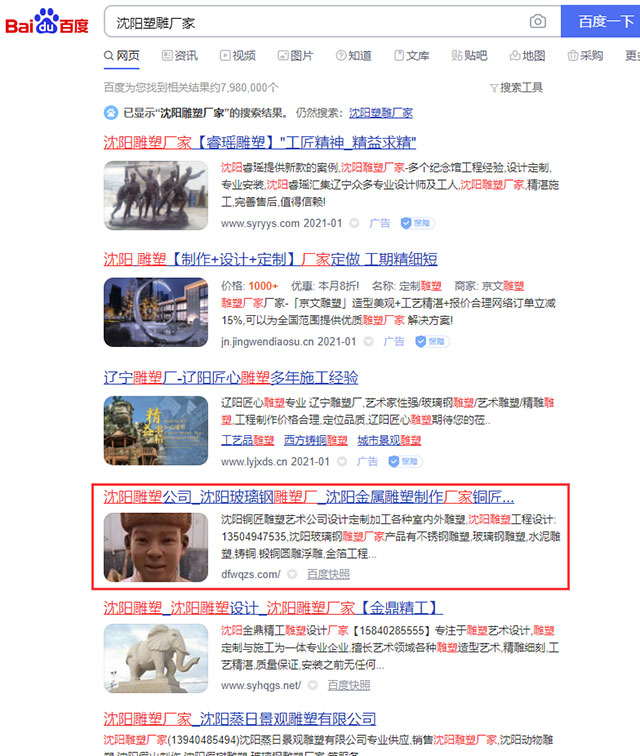Screen dimensions: 640x756
Task: Open the 搜索工具 filter
Action: click(x=516, y=88)
